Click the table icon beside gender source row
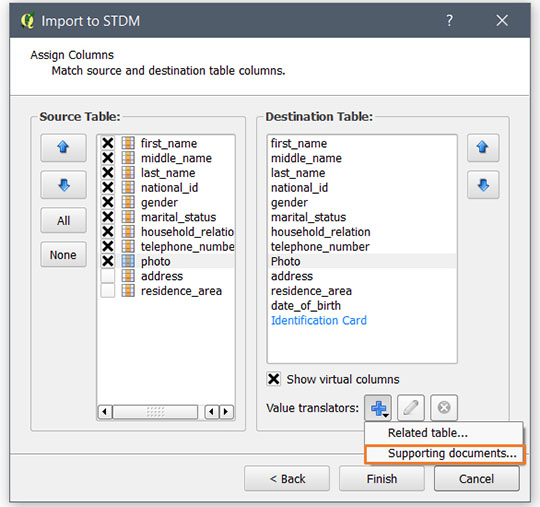 pos(128,202)
